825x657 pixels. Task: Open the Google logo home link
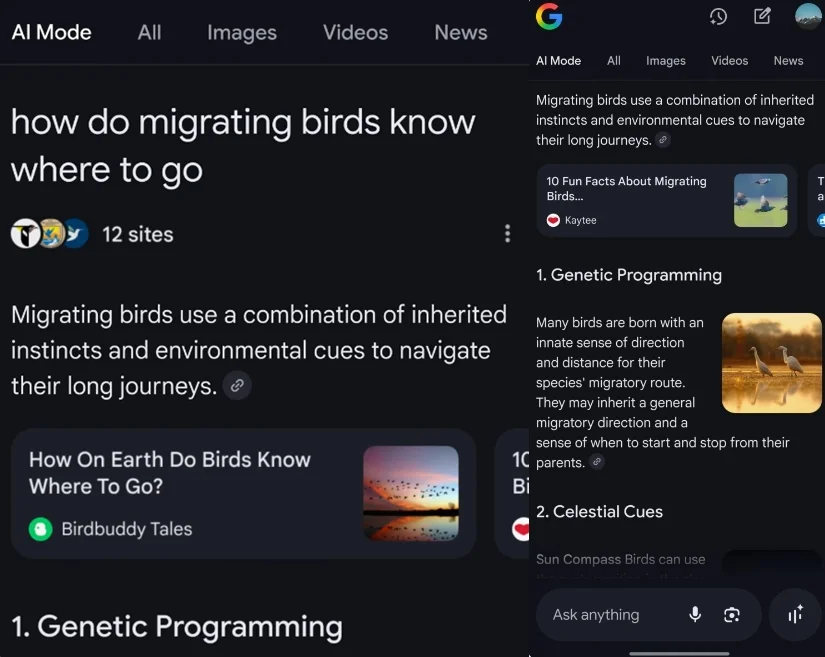coord(549,16)
